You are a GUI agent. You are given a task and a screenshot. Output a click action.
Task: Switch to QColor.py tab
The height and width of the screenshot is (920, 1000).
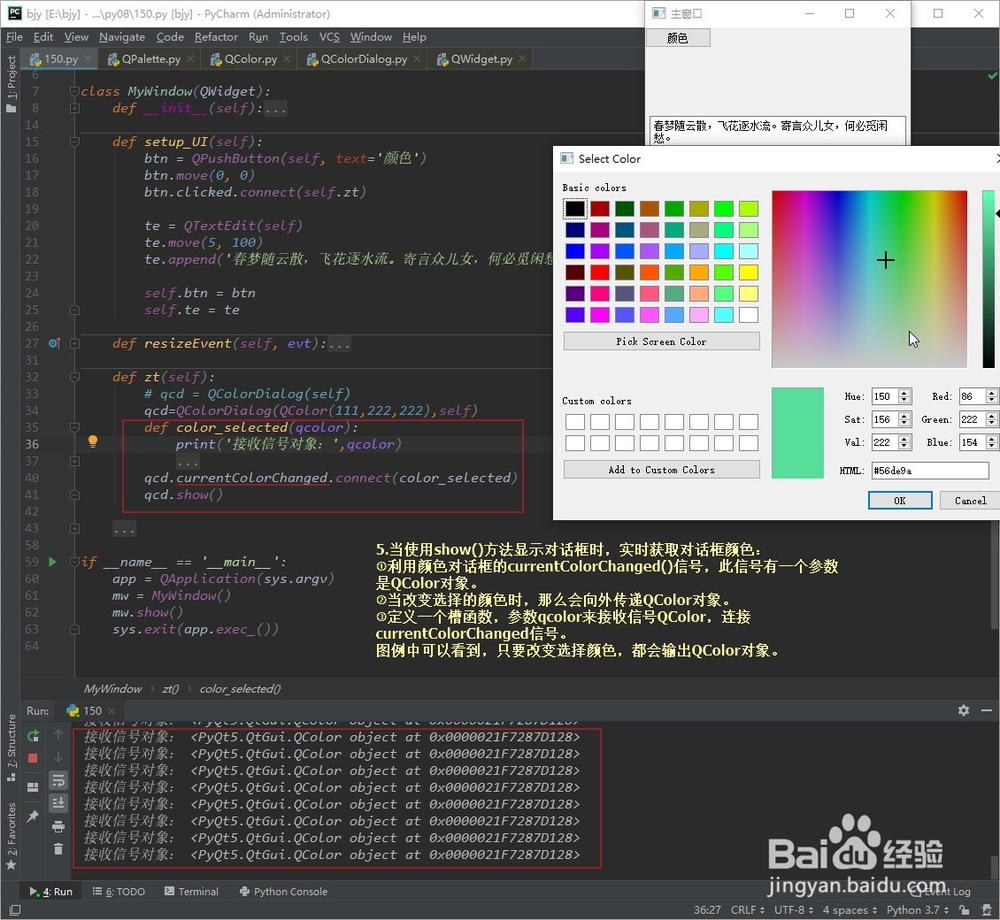click(x=250, y=59)
